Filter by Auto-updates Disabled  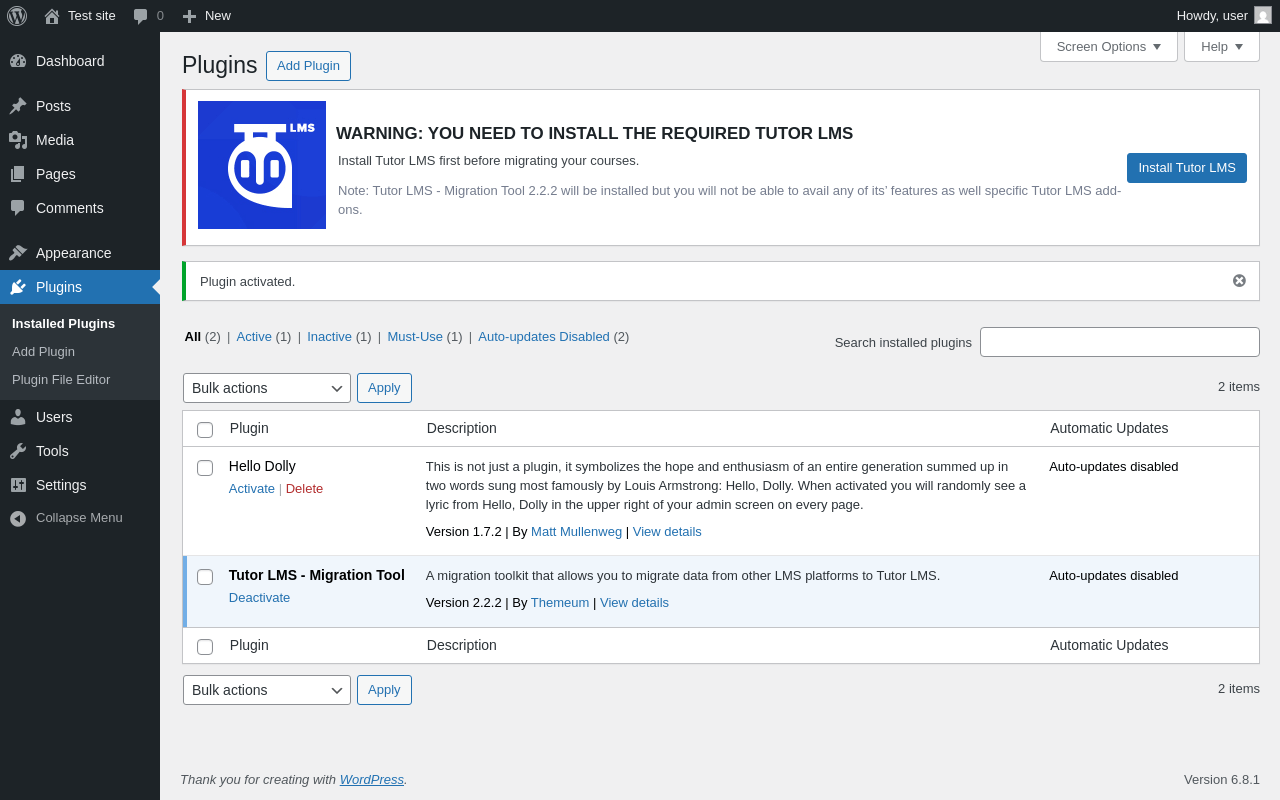click(544, 336)
